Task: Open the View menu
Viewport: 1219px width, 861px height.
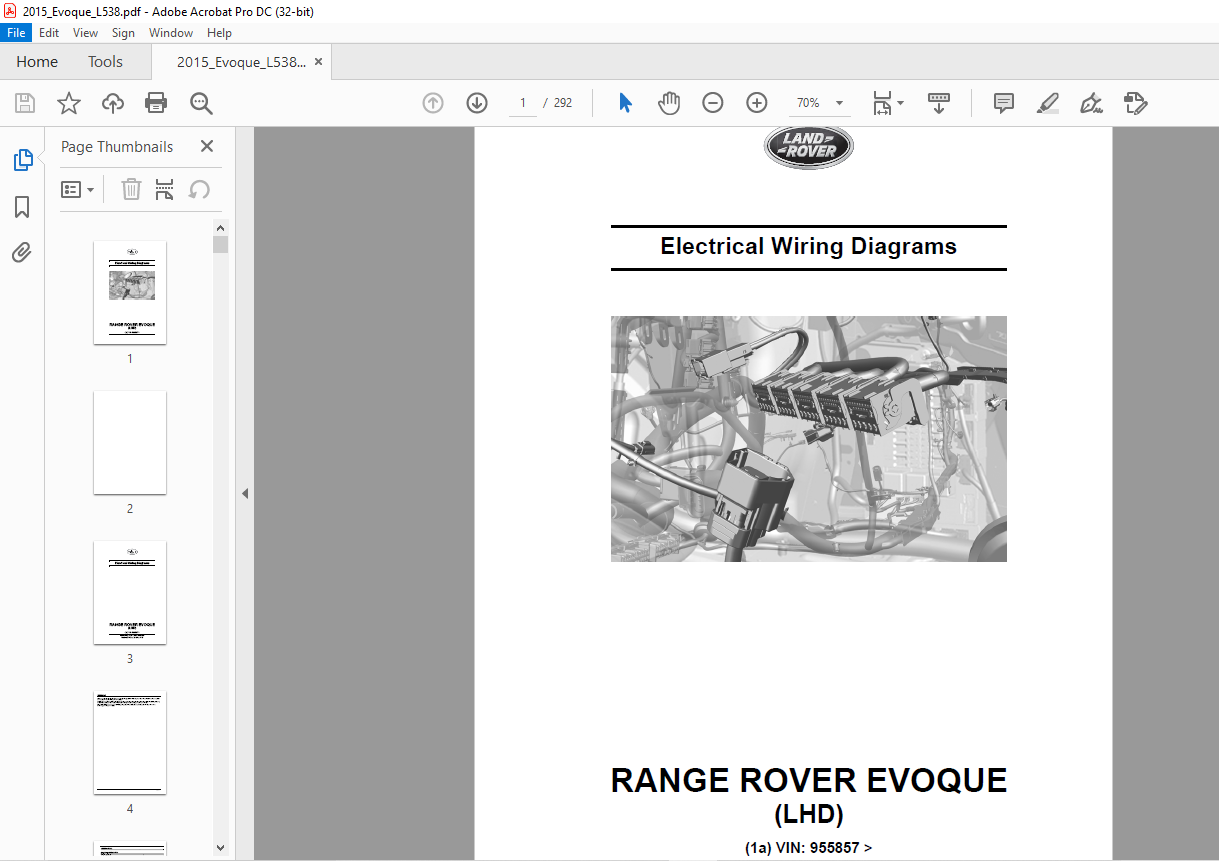Action: tap(85, 33)
